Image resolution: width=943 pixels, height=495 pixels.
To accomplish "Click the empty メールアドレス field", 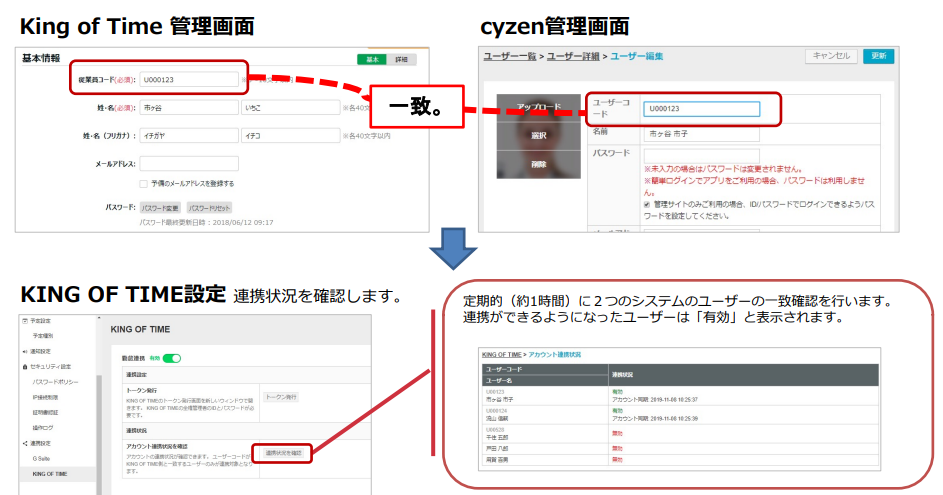I will click(x=189, y=164).
